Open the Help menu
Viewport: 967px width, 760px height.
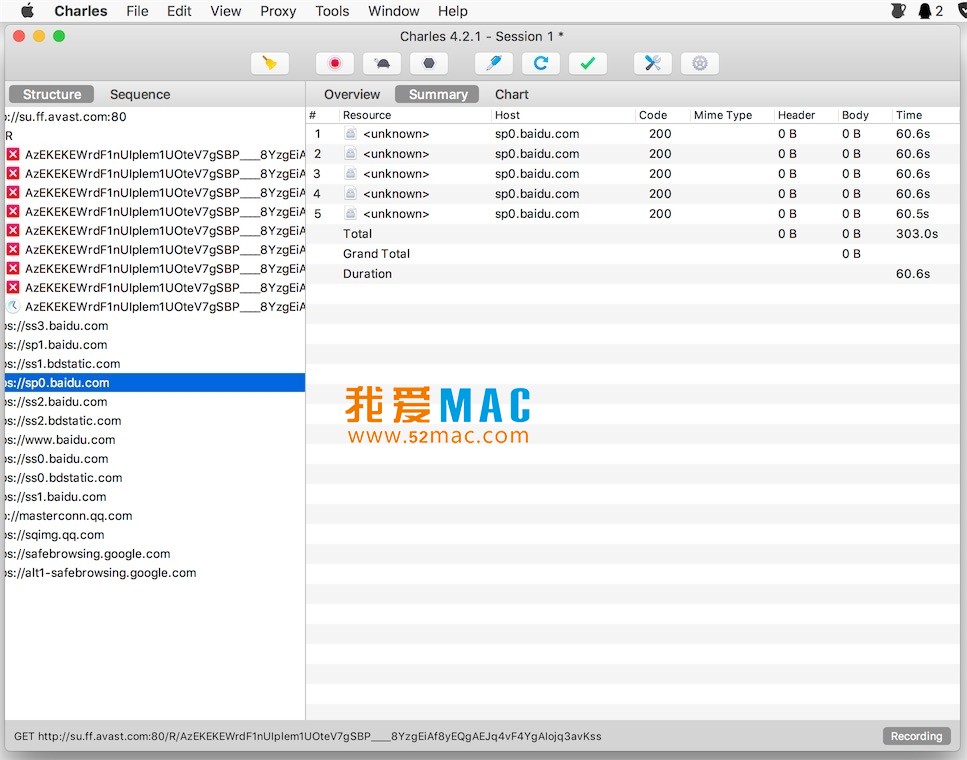tap(453, 10)
